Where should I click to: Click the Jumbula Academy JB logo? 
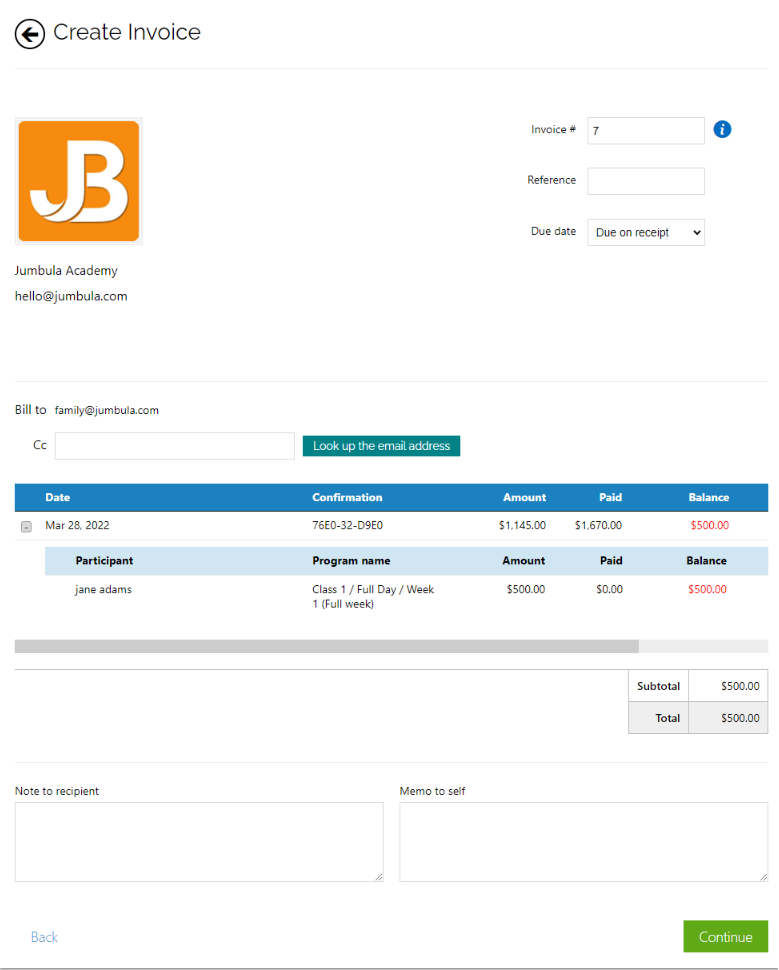(79, 181)
